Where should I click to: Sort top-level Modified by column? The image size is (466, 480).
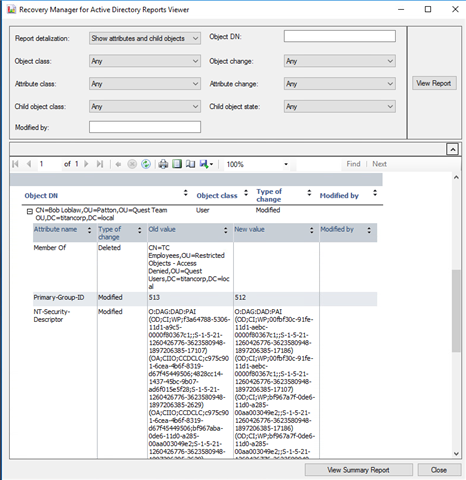[375, 193]
